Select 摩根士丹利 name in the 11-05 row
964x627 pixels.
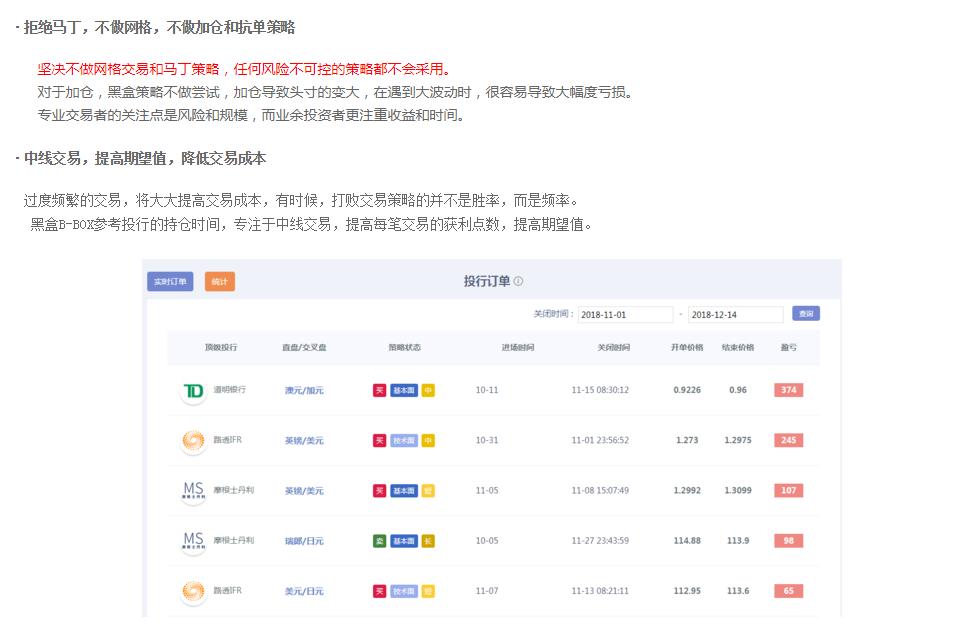point(234,490)
